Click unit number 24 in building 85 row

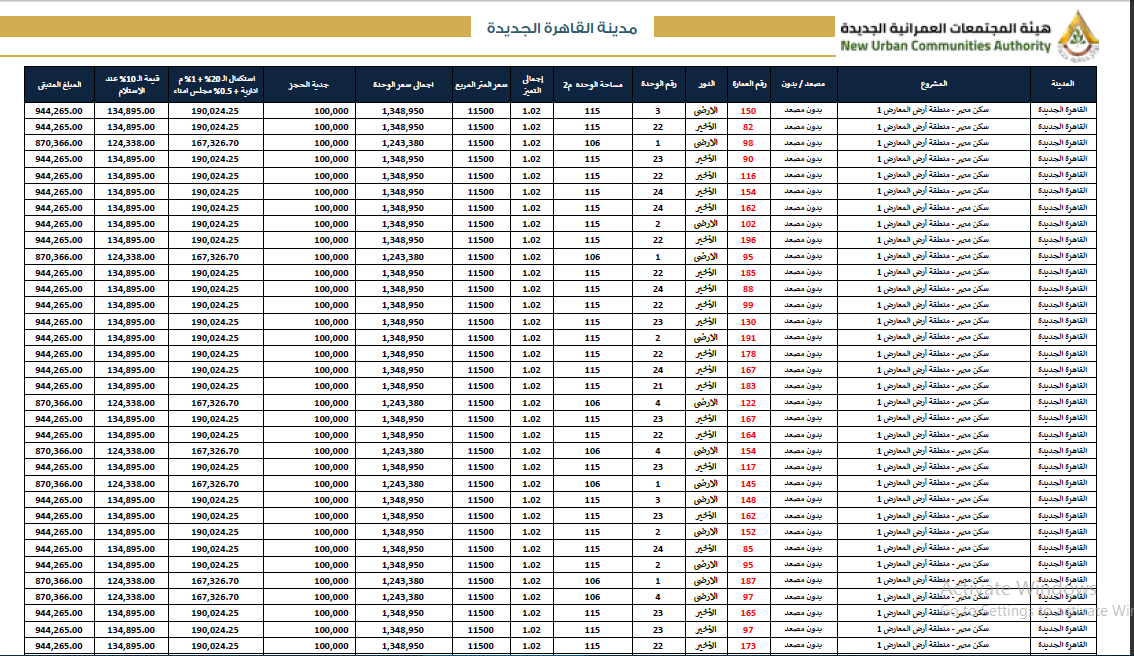(x=657, y=549)
